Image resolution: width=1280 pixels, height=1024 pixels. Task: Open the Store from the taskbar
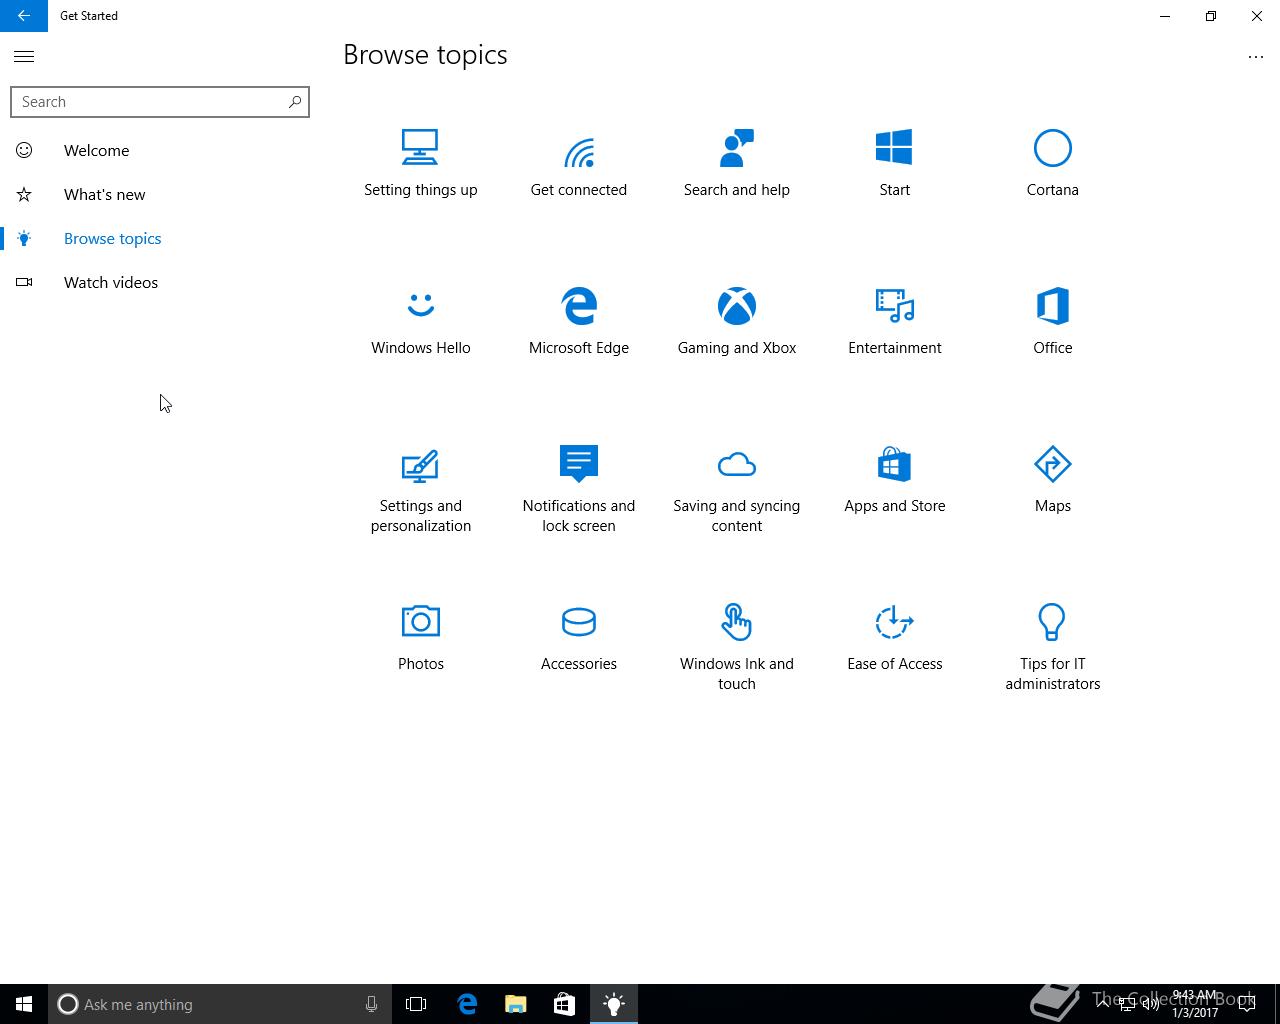point(564,1004)
